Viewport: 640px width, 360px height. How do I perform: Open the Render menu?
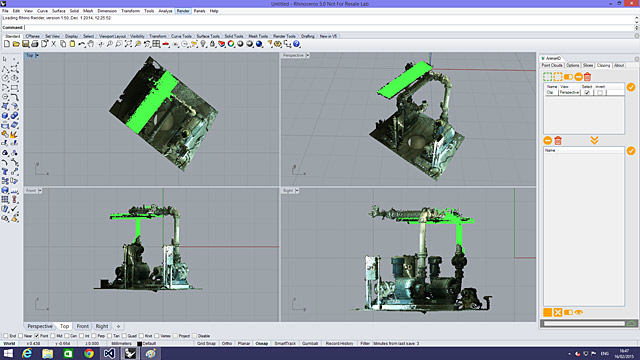click(183, 11)
